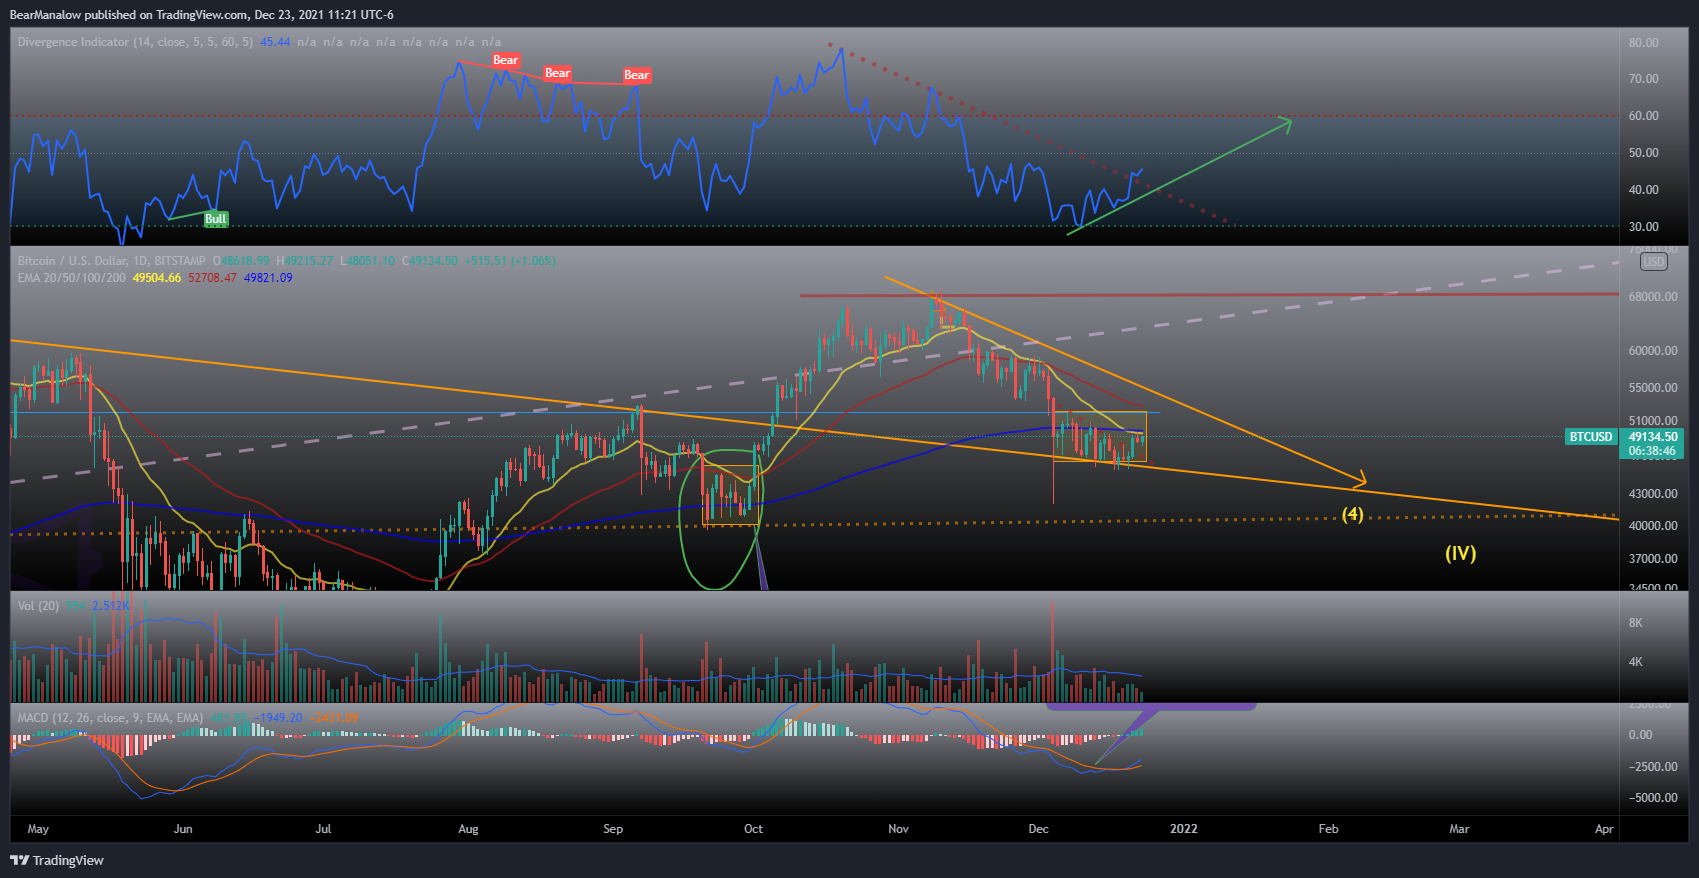Click the 68000.00 price axis label
Screen dimensions: 1699x878
tap(1653, 297)
